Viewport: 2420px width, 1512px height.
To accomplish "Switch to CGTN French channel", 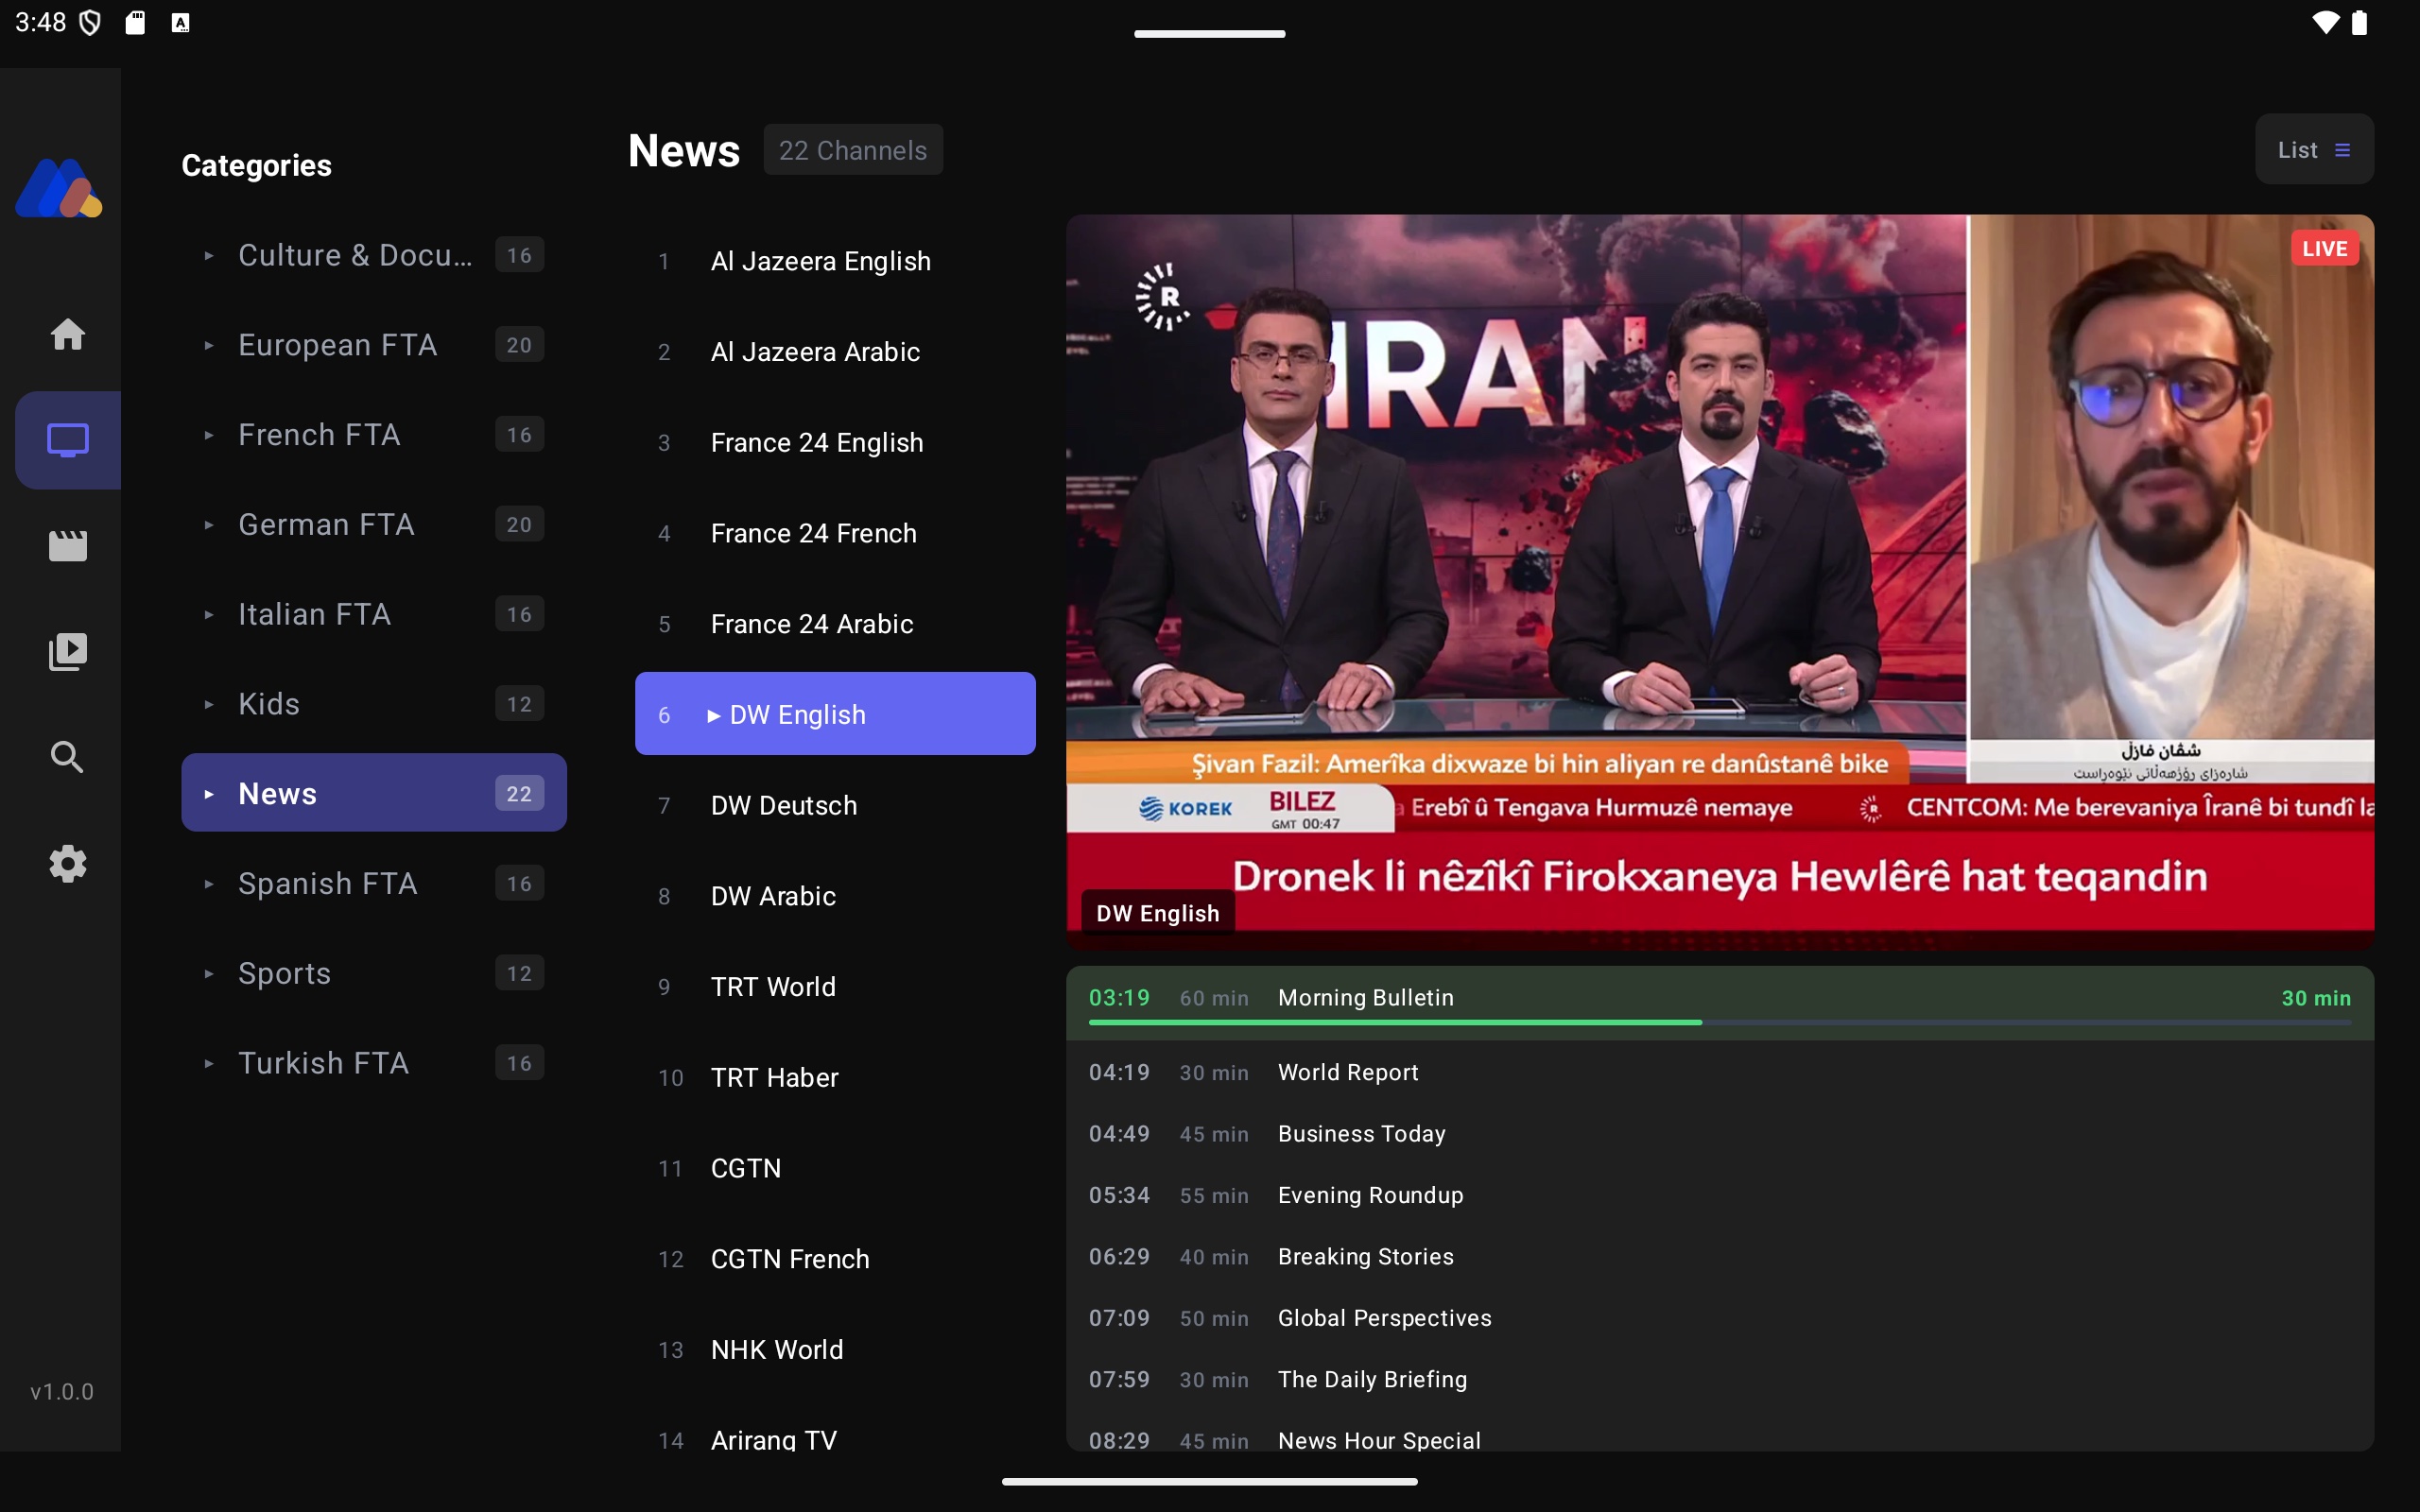I will coord(835,1259).
